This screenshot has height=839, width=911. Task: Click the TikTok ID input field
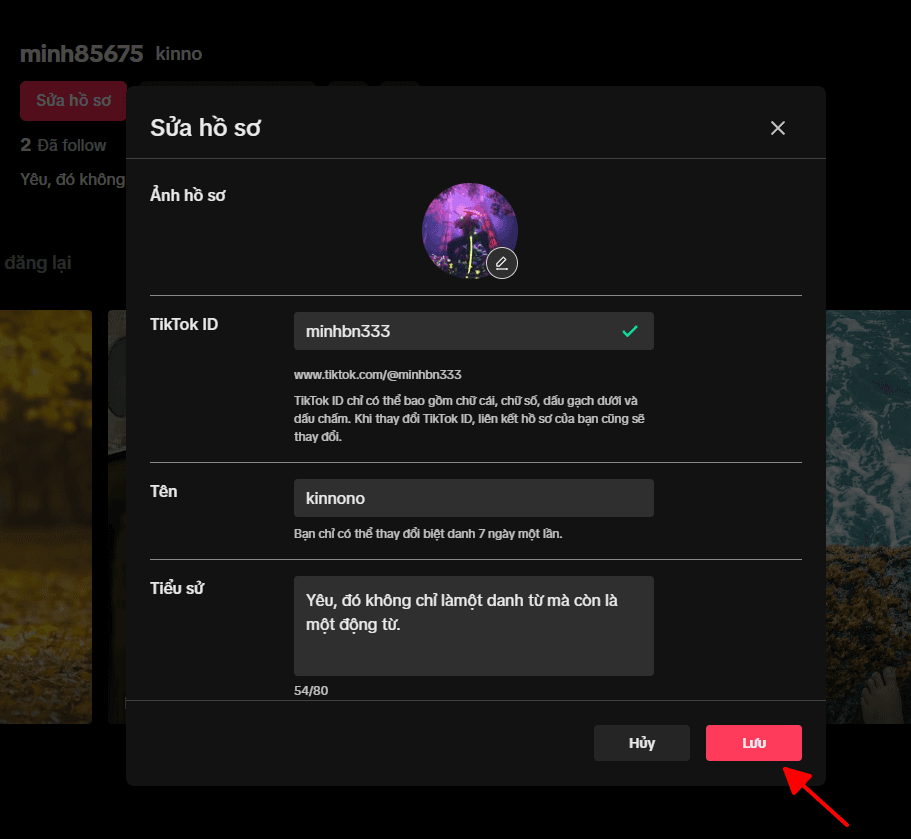click(x=474, y=331)
